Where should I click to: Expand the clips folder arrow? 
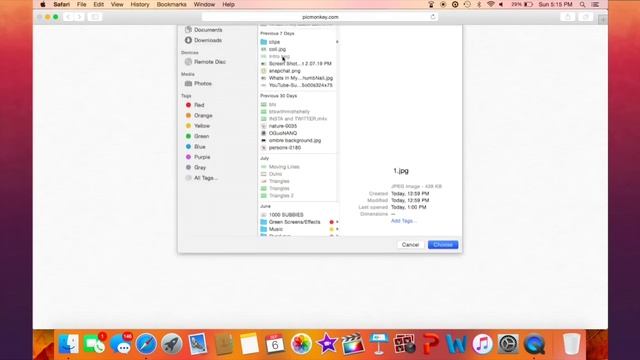click(x=337, y=42)
